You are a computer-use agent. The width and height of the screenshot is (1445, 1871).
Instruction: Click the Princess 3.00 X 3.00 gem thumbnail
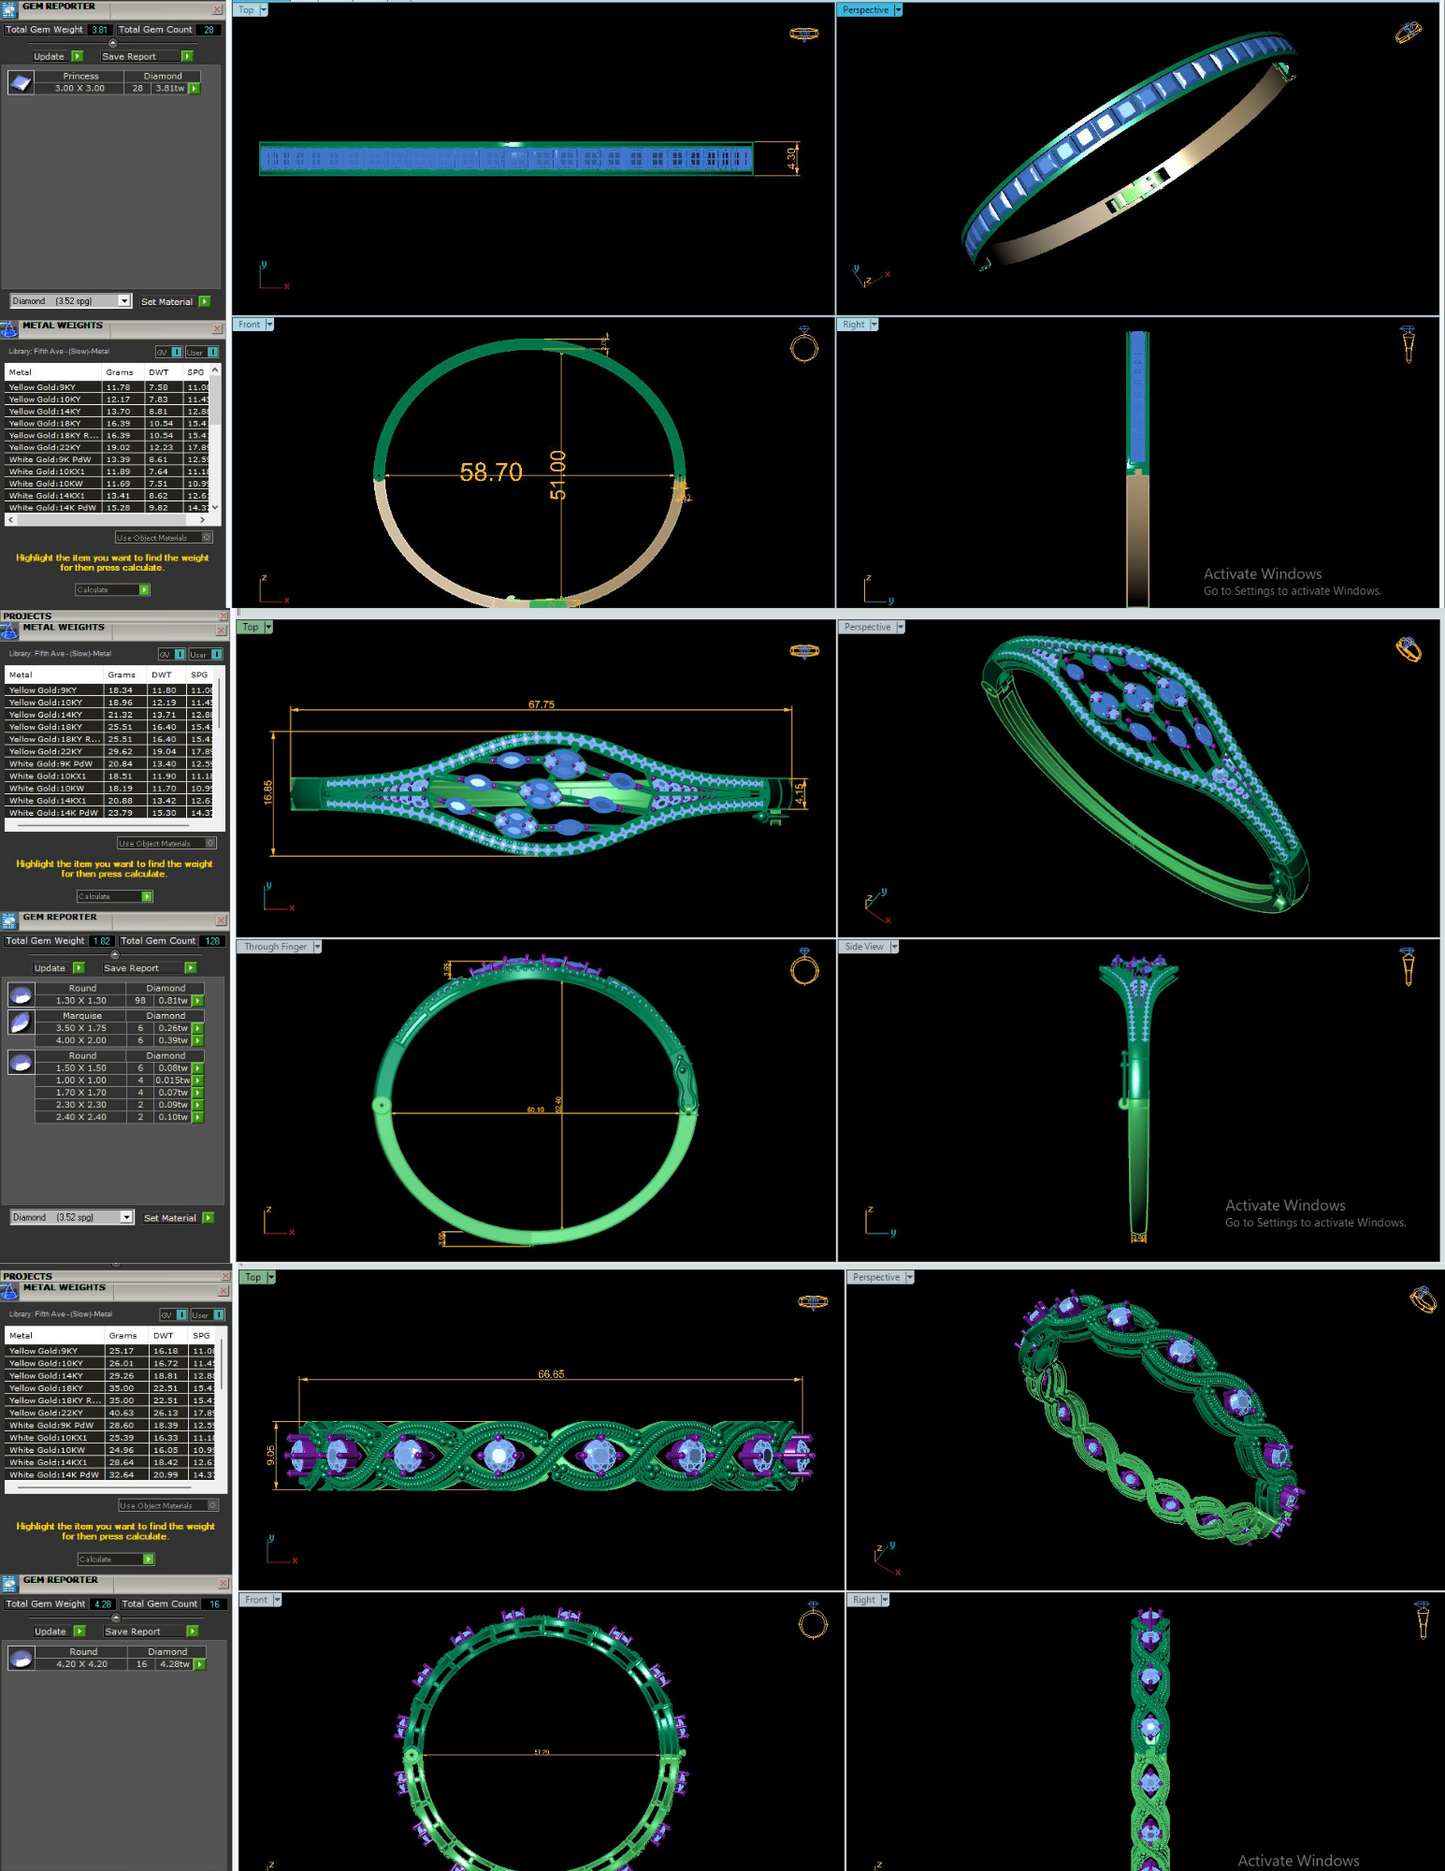pyautogui.click(x=21, y=83)
